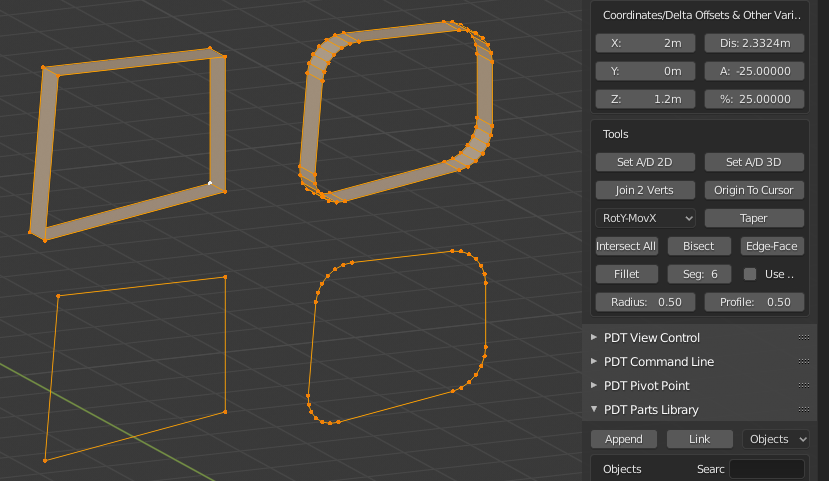Click the Search input in Parts Library
The image size is (829, 481).
(766, 469)
